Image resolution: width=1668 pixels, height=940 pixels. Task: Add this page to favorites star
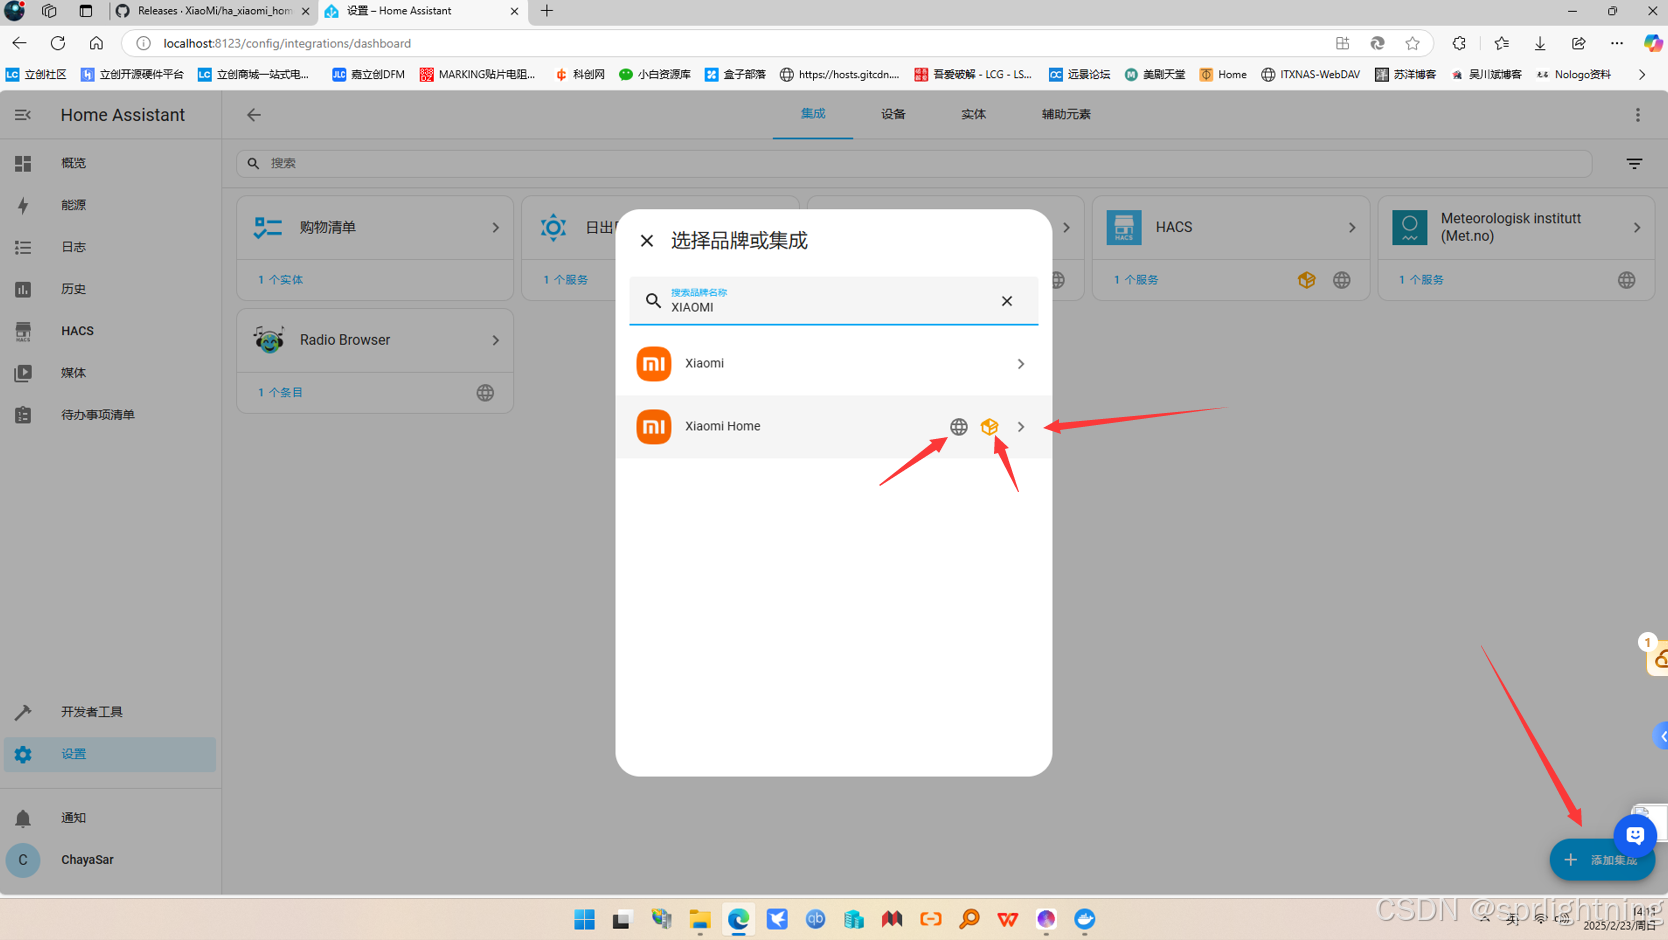1412,43
